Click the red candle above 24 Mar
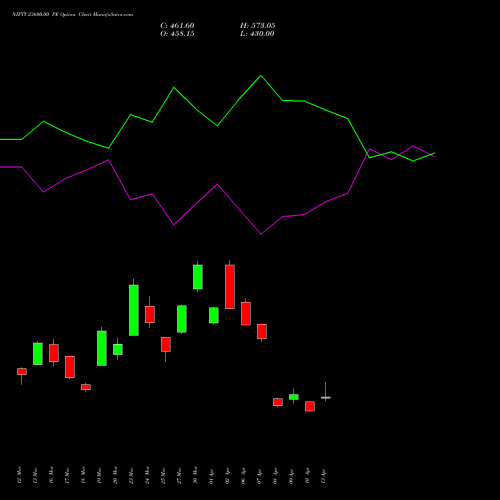Viewport: 500px width, 500px height. (x=150, y=314)
